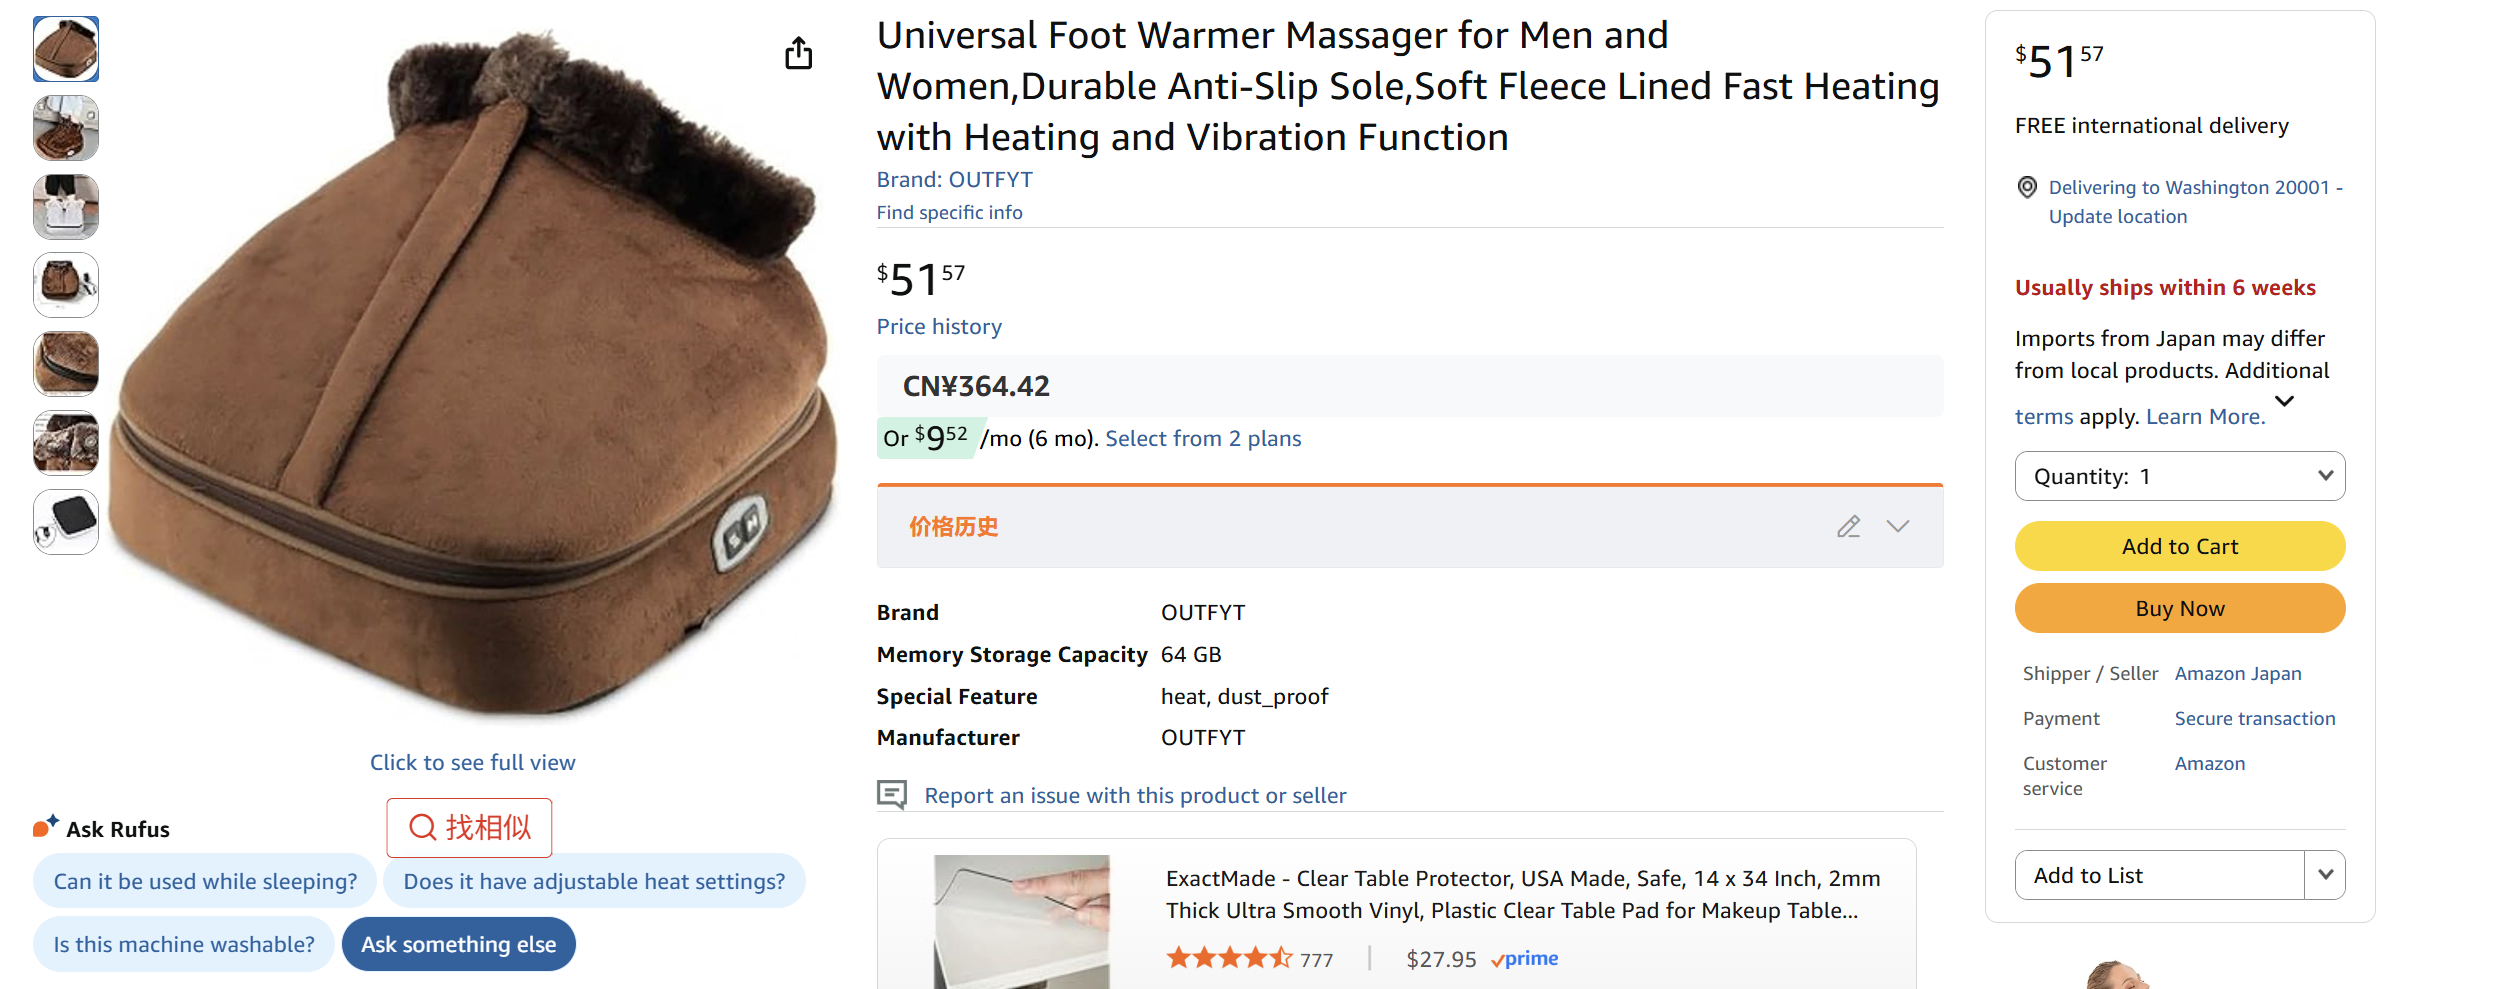Open the 找相似 visual search
This screenshot has height=989, width=2516.
[468, 827]
